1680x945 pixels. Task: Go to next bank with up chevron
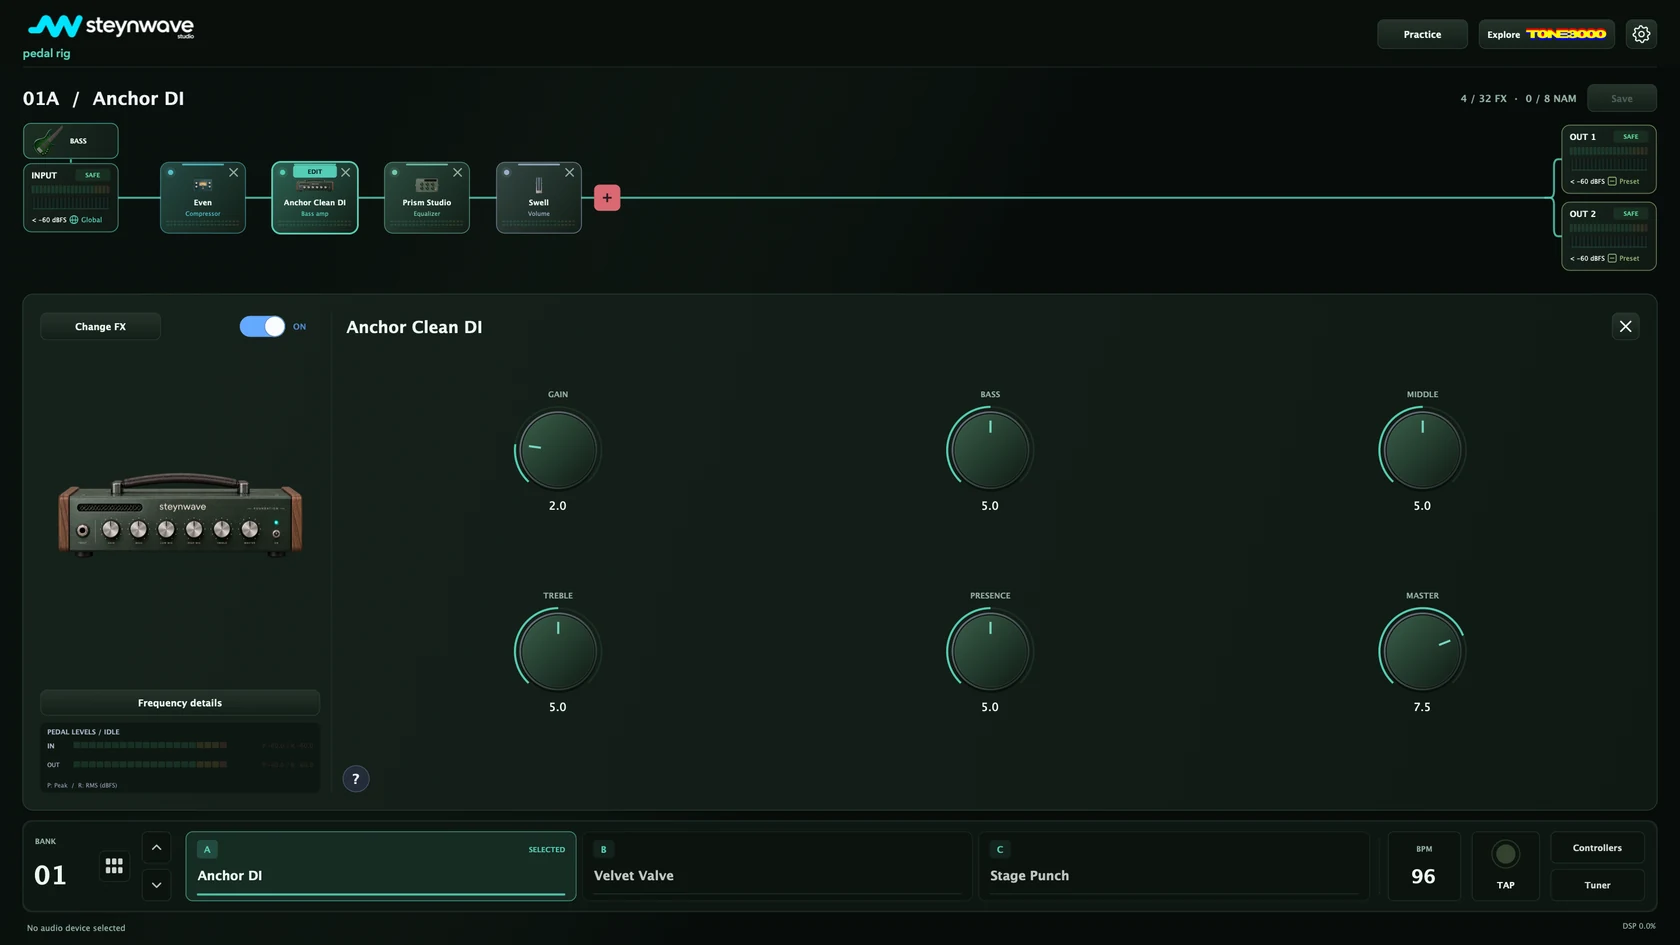click(156, 848)
